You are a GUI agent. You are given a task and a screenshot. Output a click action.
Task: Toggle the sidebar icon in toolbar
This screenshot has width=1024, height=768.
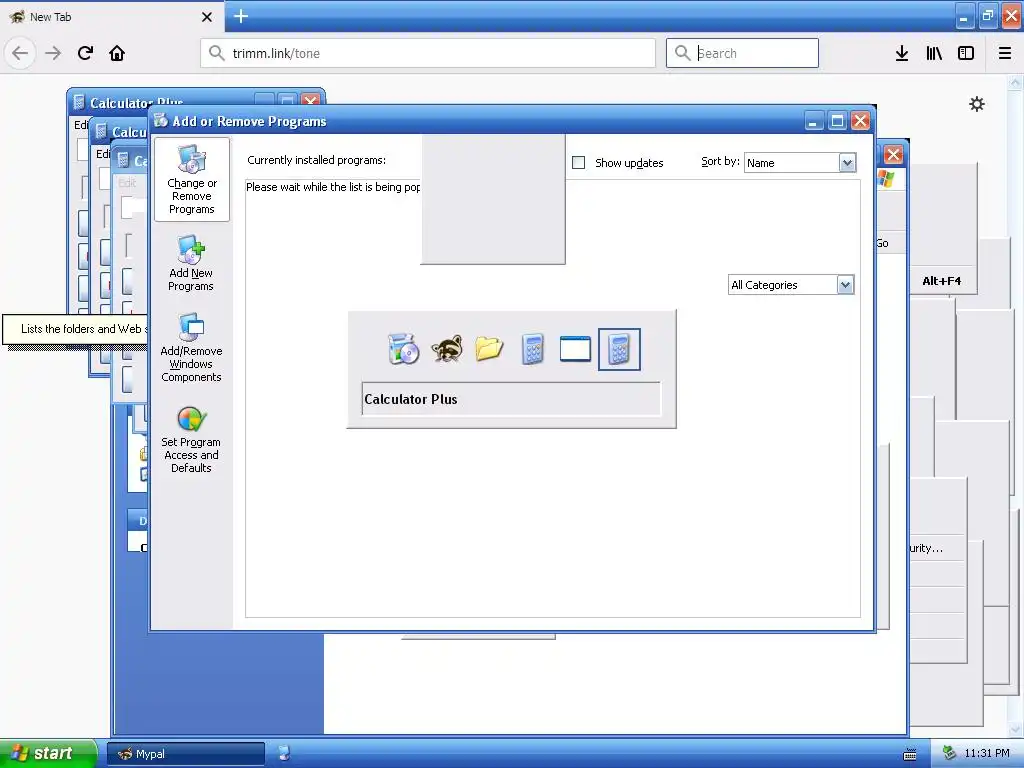tap(965, 53)
